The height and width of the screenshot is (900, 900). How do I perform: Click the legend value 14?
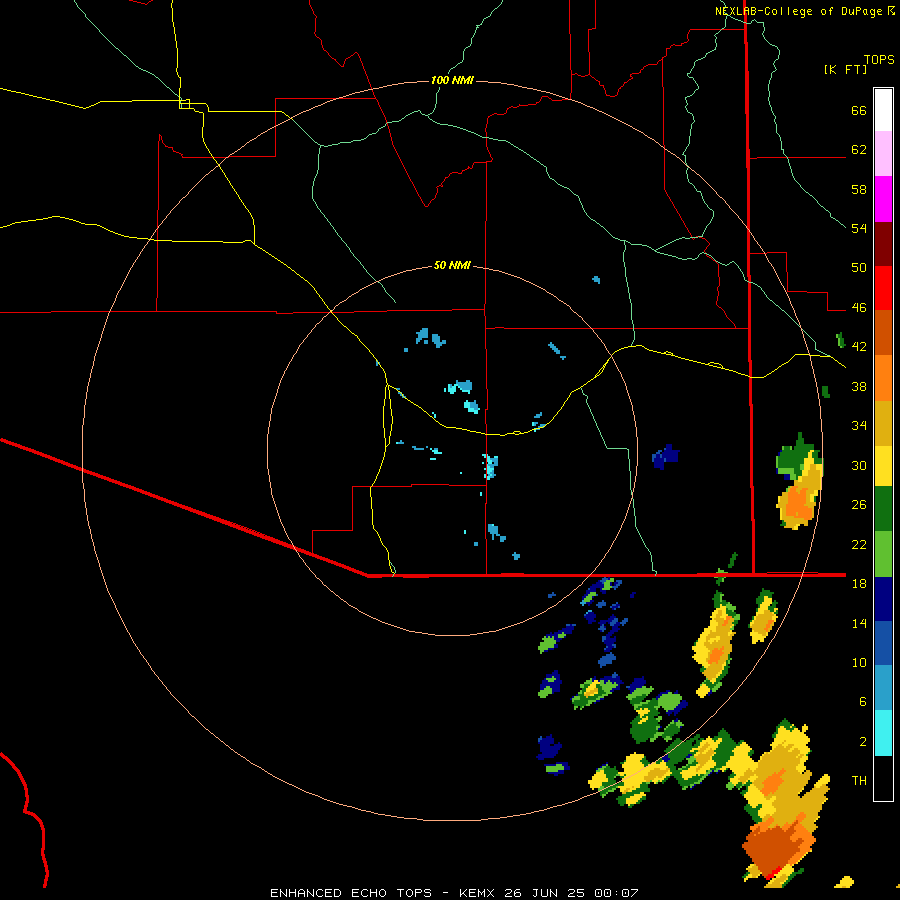click(859, 623)
